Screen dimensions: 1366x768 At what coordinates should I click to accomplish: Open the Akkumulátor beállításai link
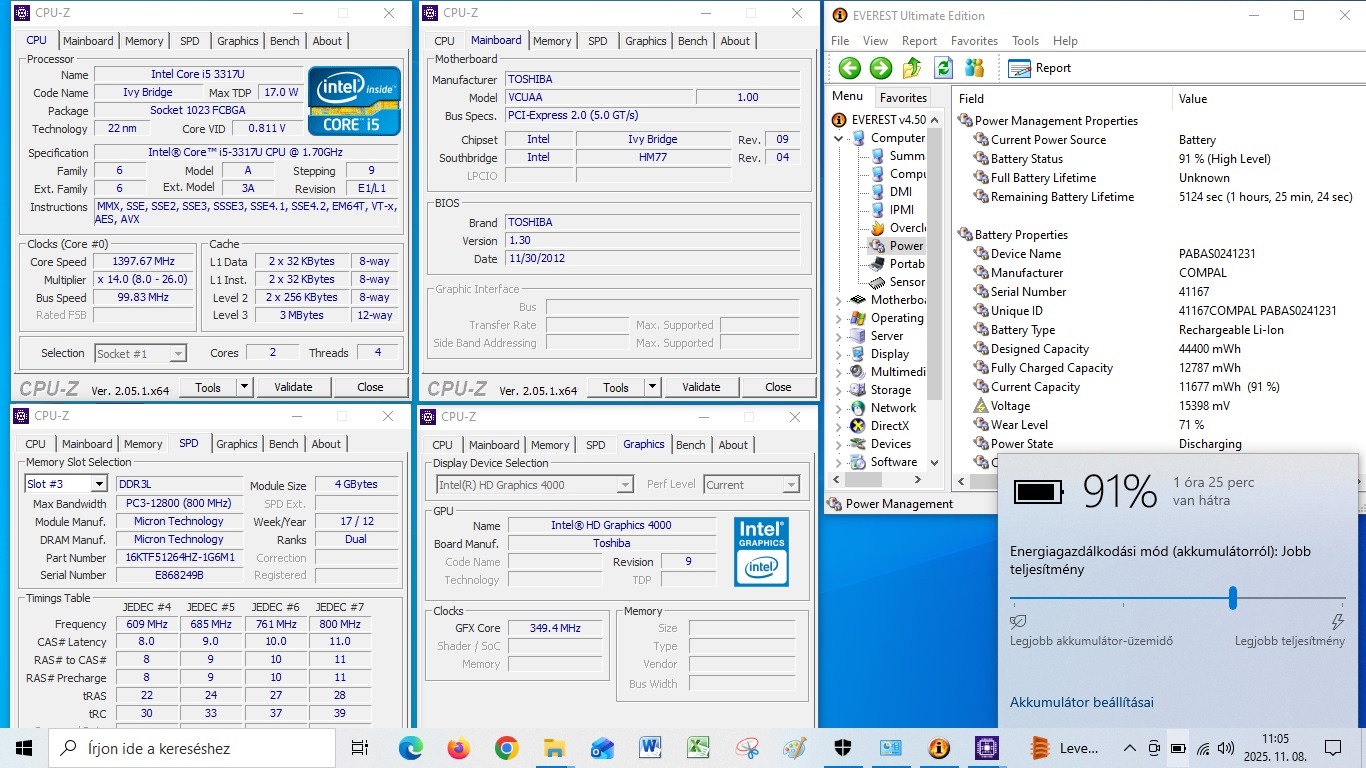pyautogui.click(x=1081, y=702)
